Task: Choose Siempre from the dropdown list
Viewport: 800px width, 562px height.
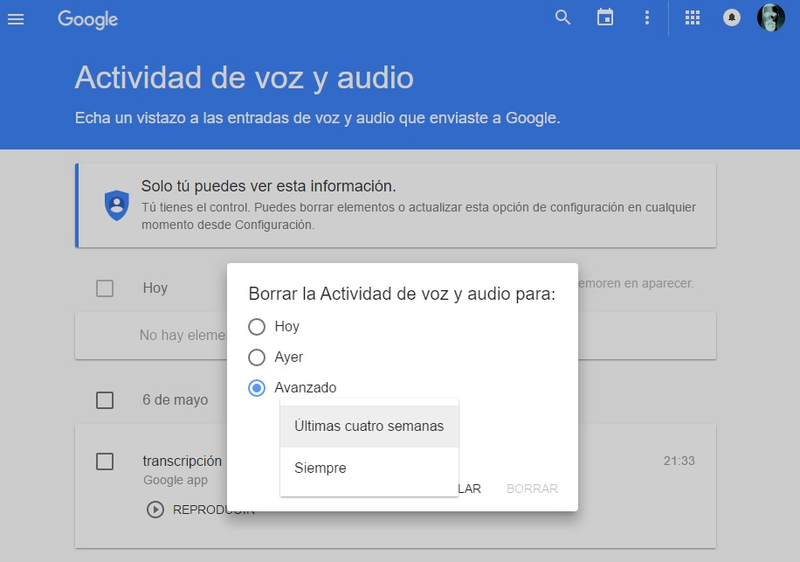Action: click(x=369, y=468)
